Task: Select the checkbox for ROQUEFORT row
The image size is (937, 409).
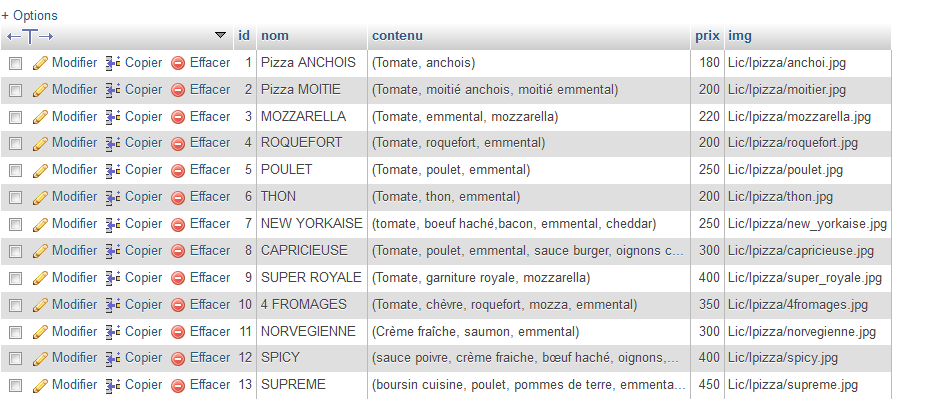Action: 16,144
